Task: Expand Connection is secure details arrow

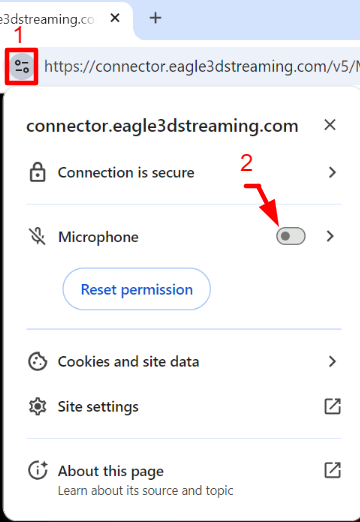Action: 332,172
